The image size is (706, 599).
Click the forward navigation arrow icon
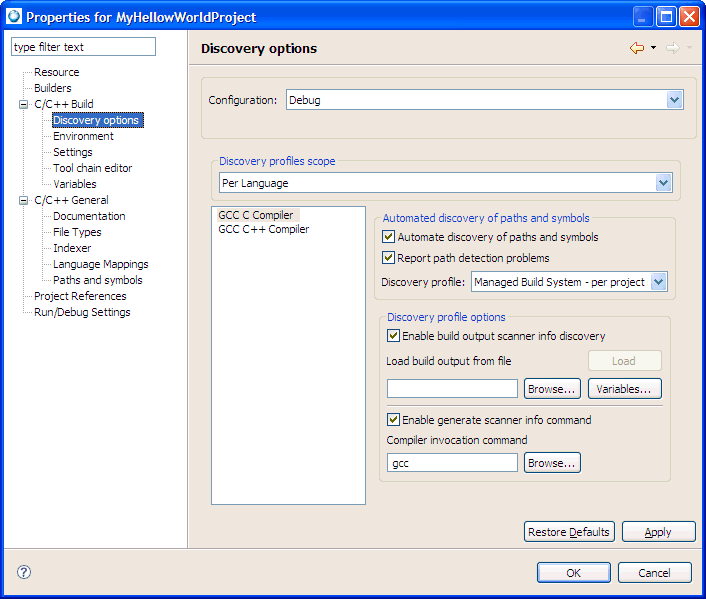pyautogui.click(x=672, y=48)
